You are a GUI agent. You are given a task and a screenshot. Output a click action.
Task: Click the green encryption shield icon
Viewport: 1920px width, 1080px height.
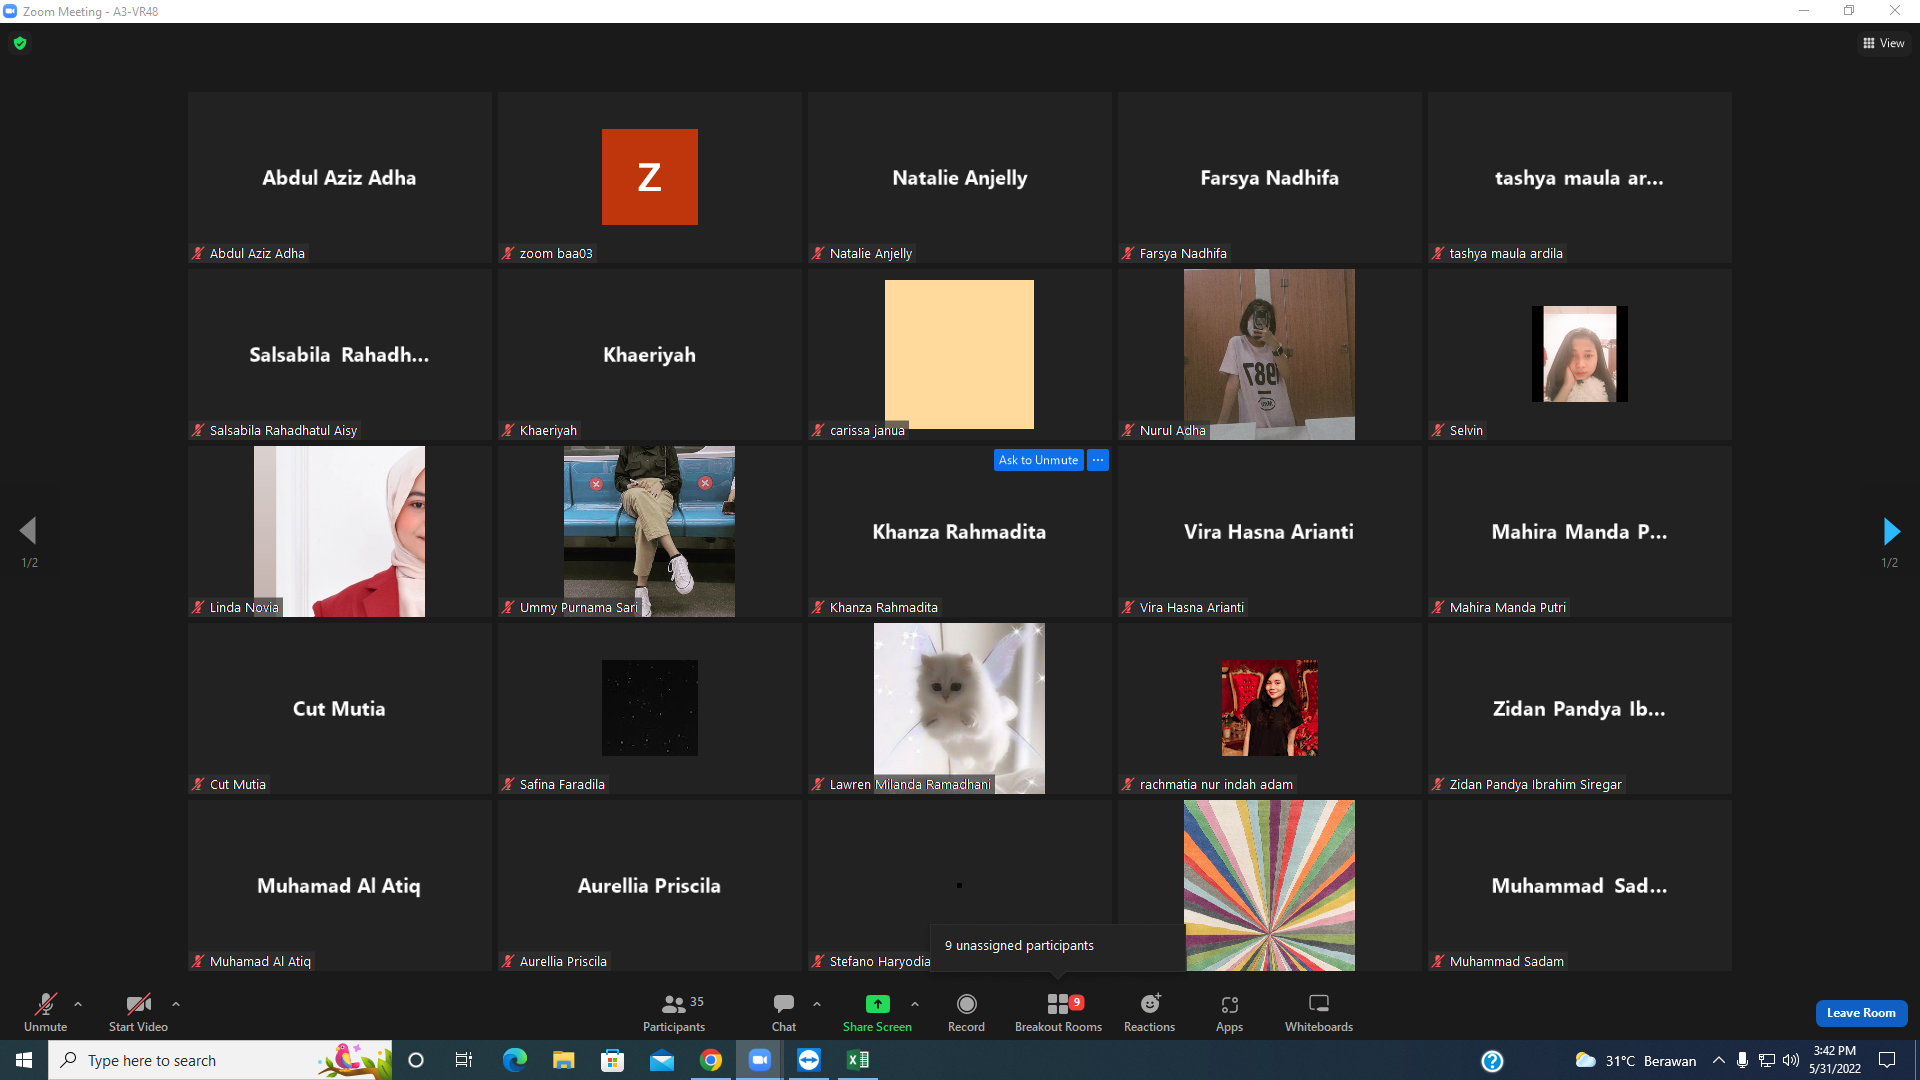point(20,43)
